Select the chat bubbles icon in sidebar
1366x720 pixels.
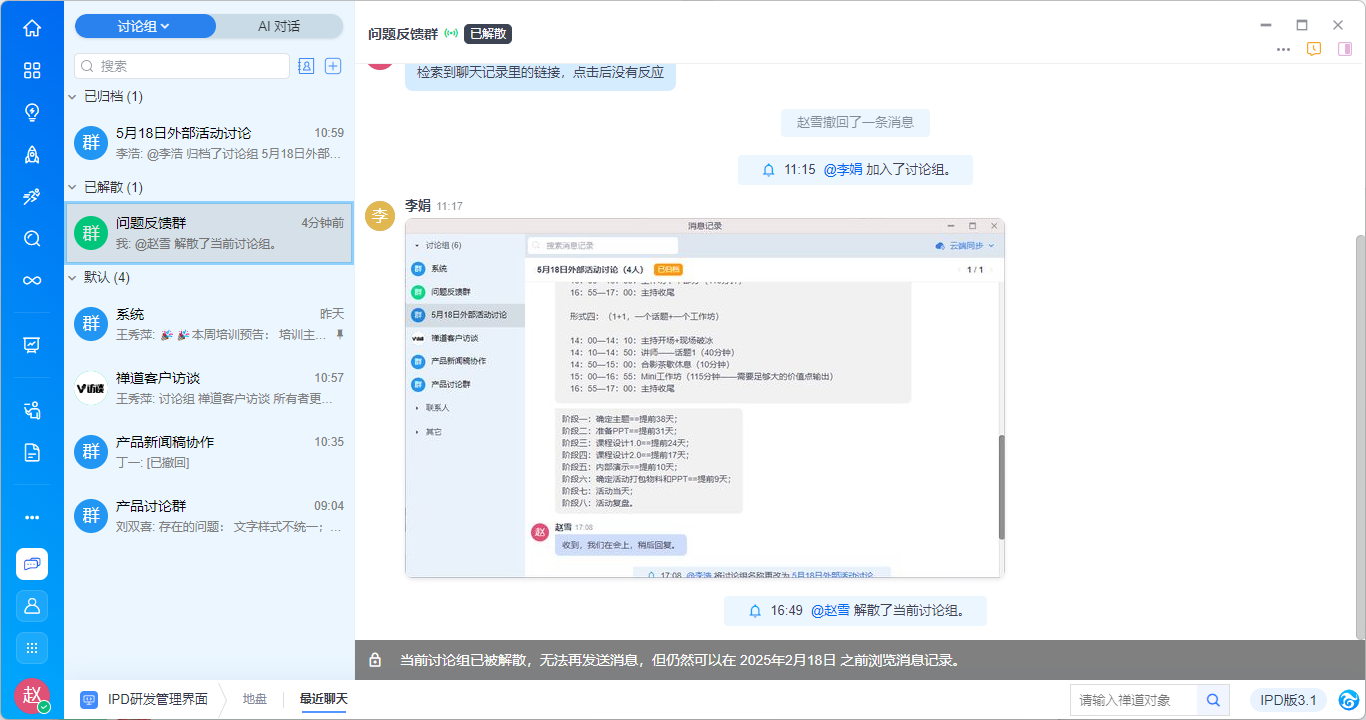point(32,564)
